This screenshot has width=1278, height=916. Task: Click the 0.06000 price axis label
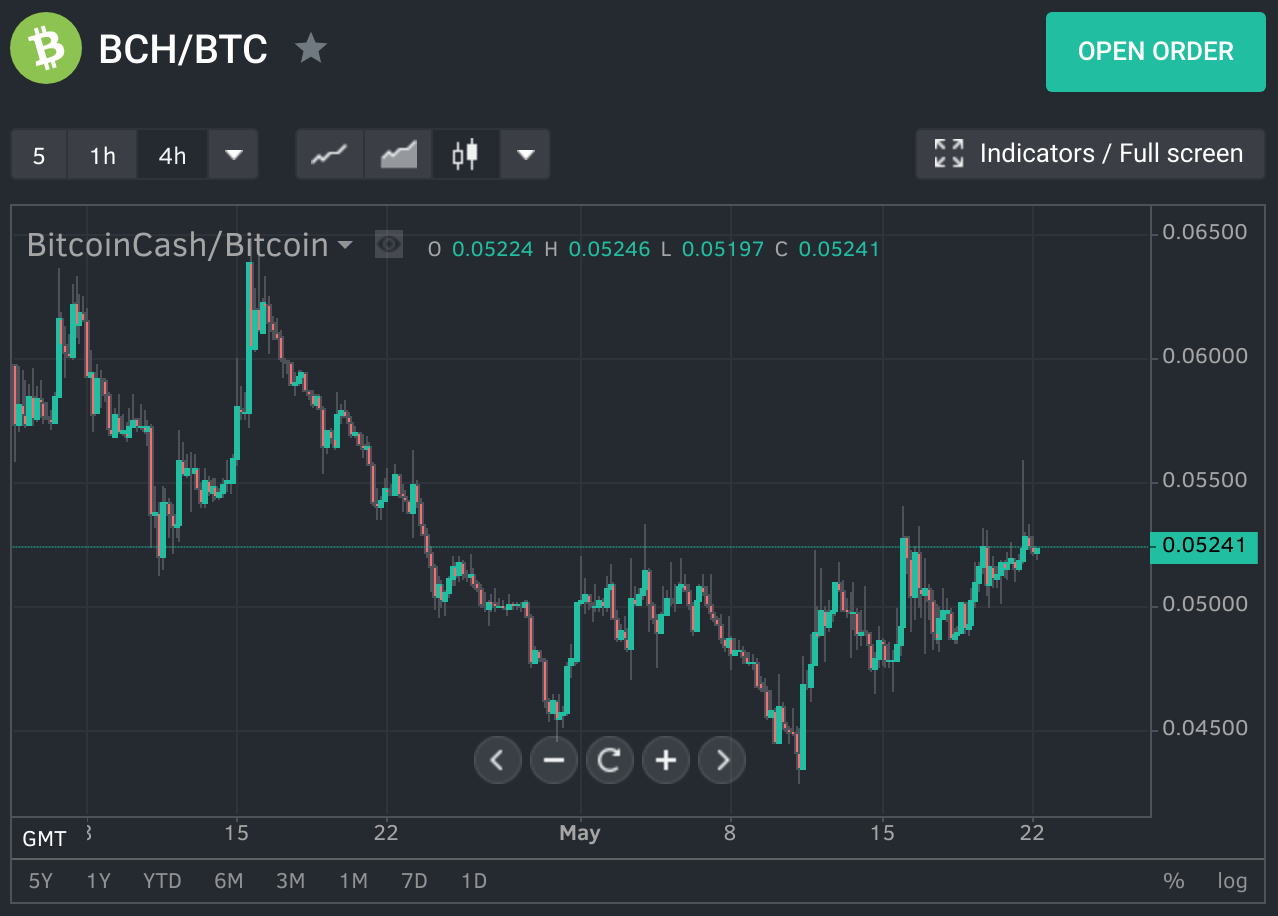[x=1205, y=356]
